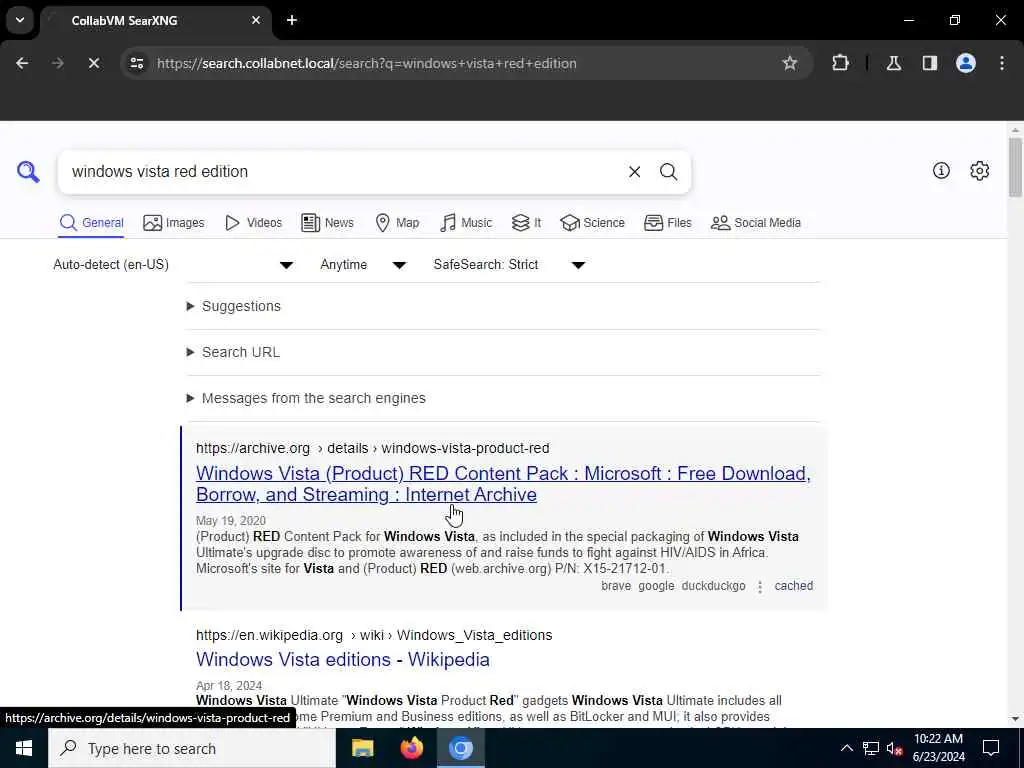Image resolution: width=1024 pixels, height=768 pixels.
Task: Toggle the browser side panel
Action: coord(930,63)
